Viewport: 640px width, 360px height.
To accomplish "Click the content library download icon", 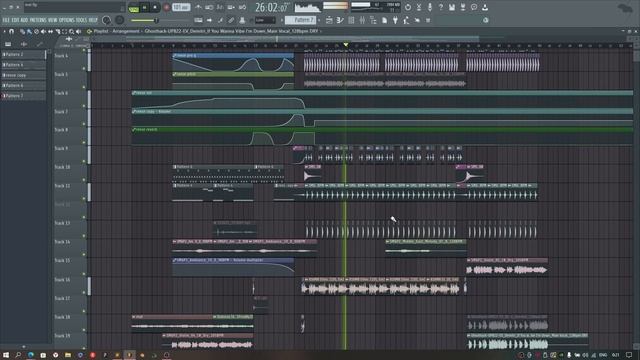I will 485,7.
